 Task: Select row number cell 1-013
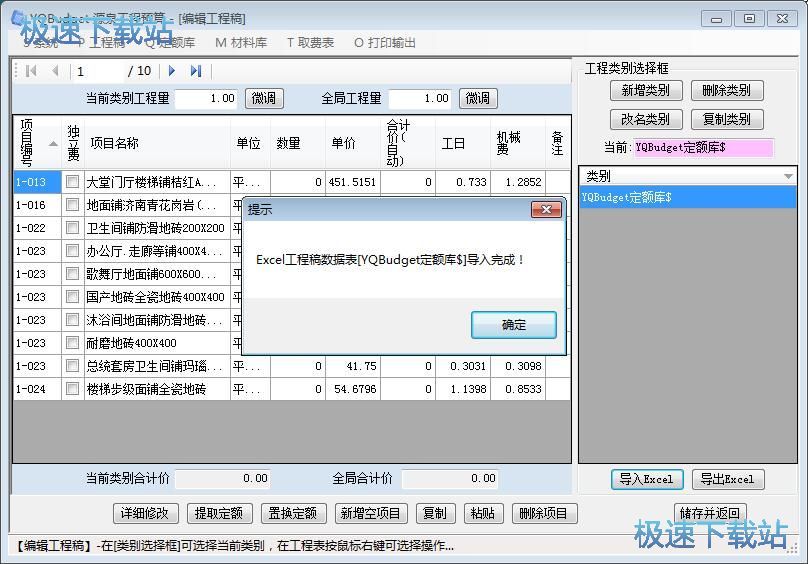(37, 182)
